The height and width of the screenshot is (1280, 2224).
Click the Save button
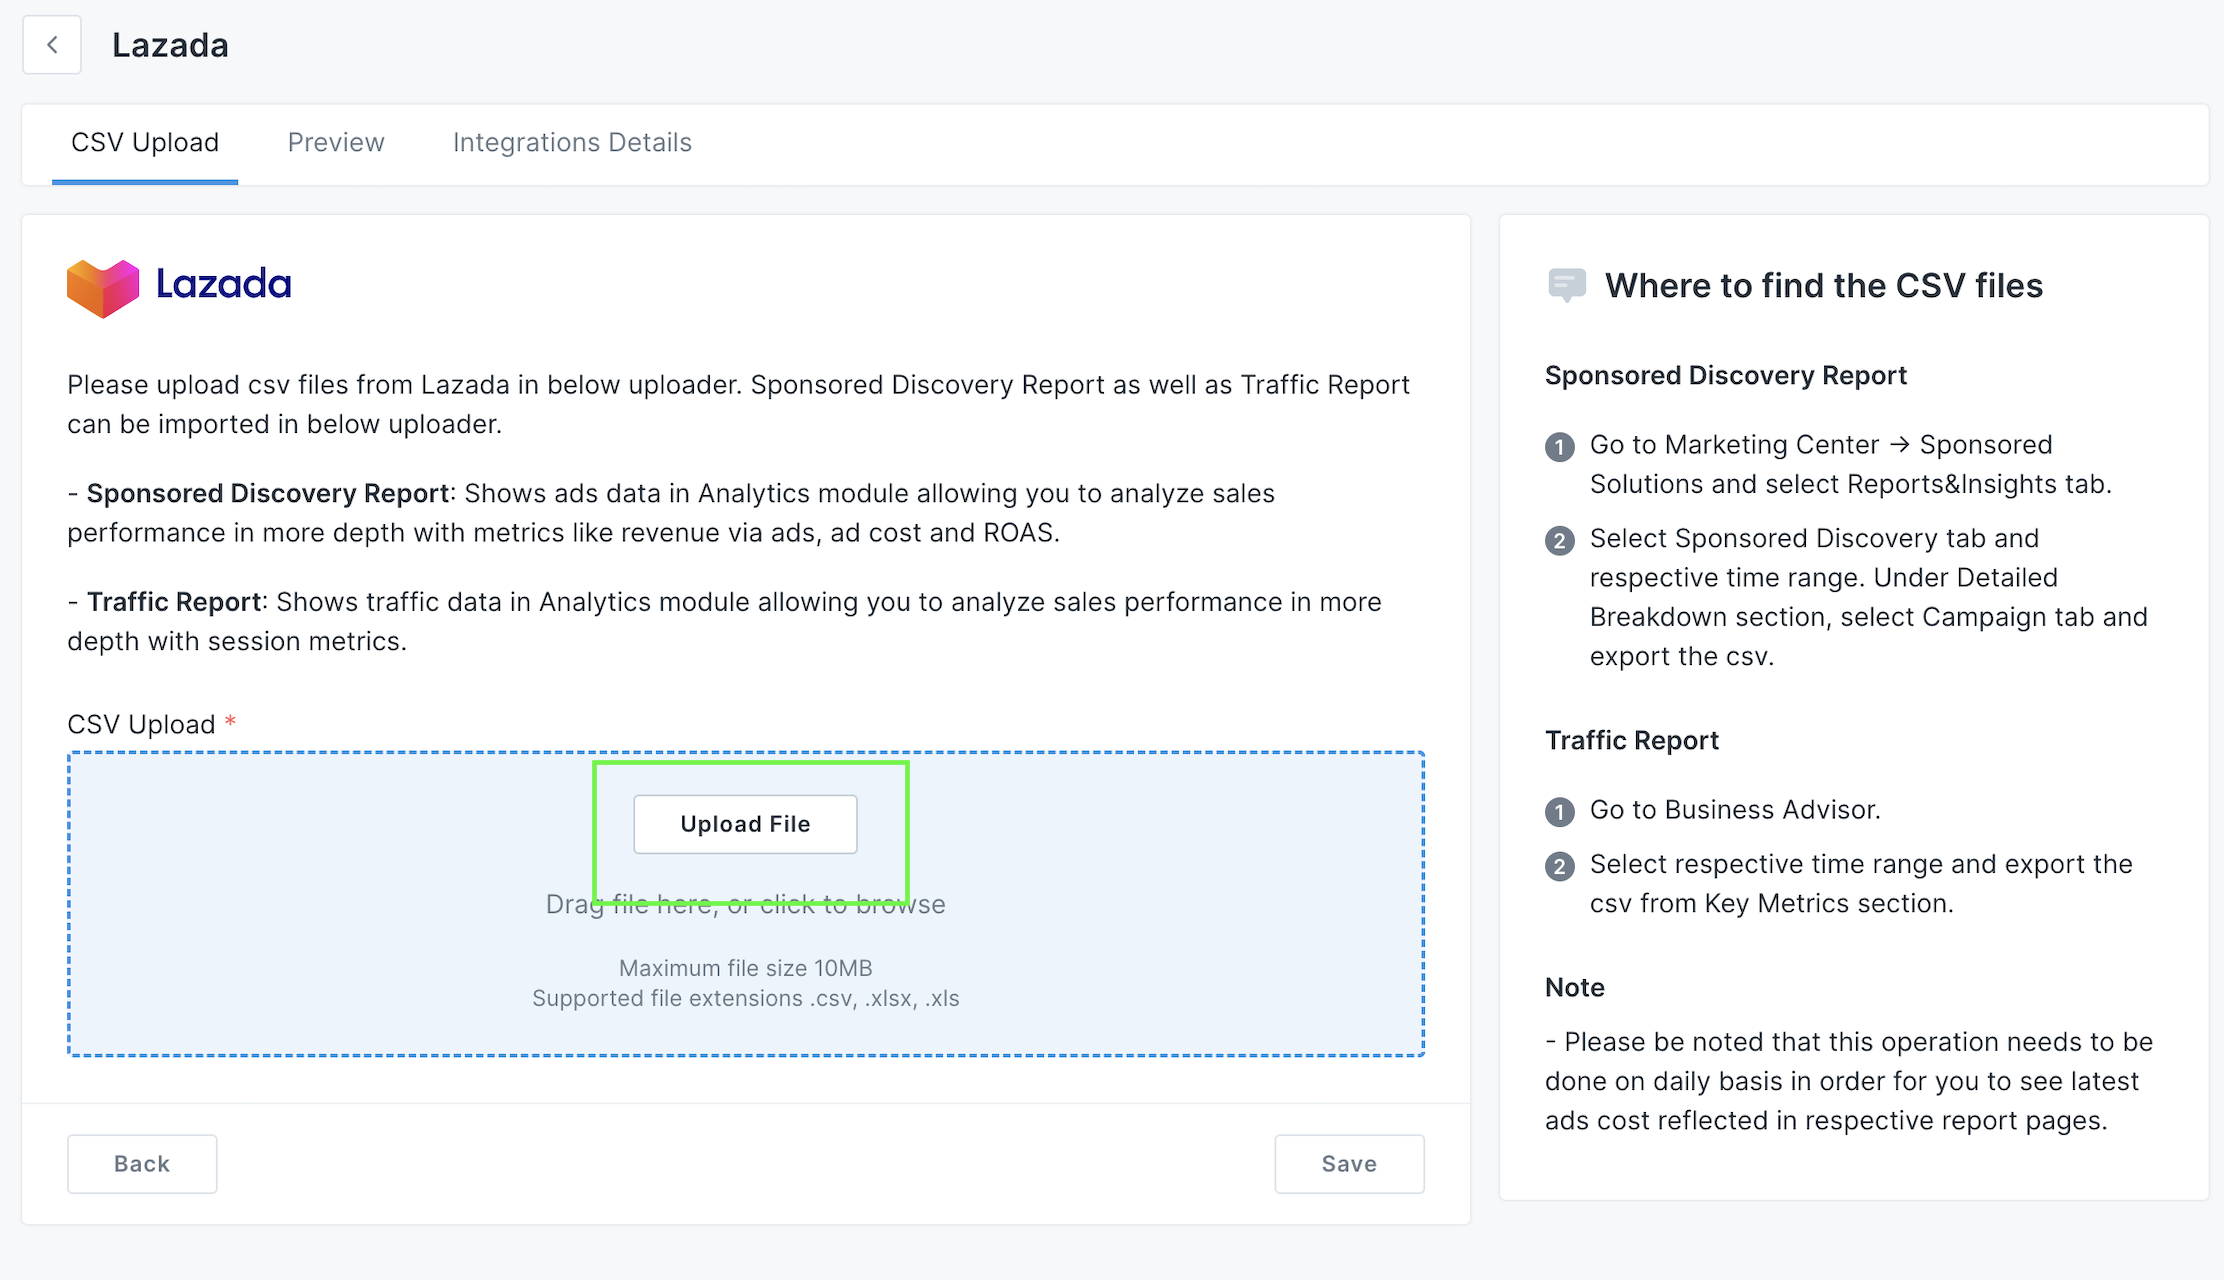tap(1349, 1163)
